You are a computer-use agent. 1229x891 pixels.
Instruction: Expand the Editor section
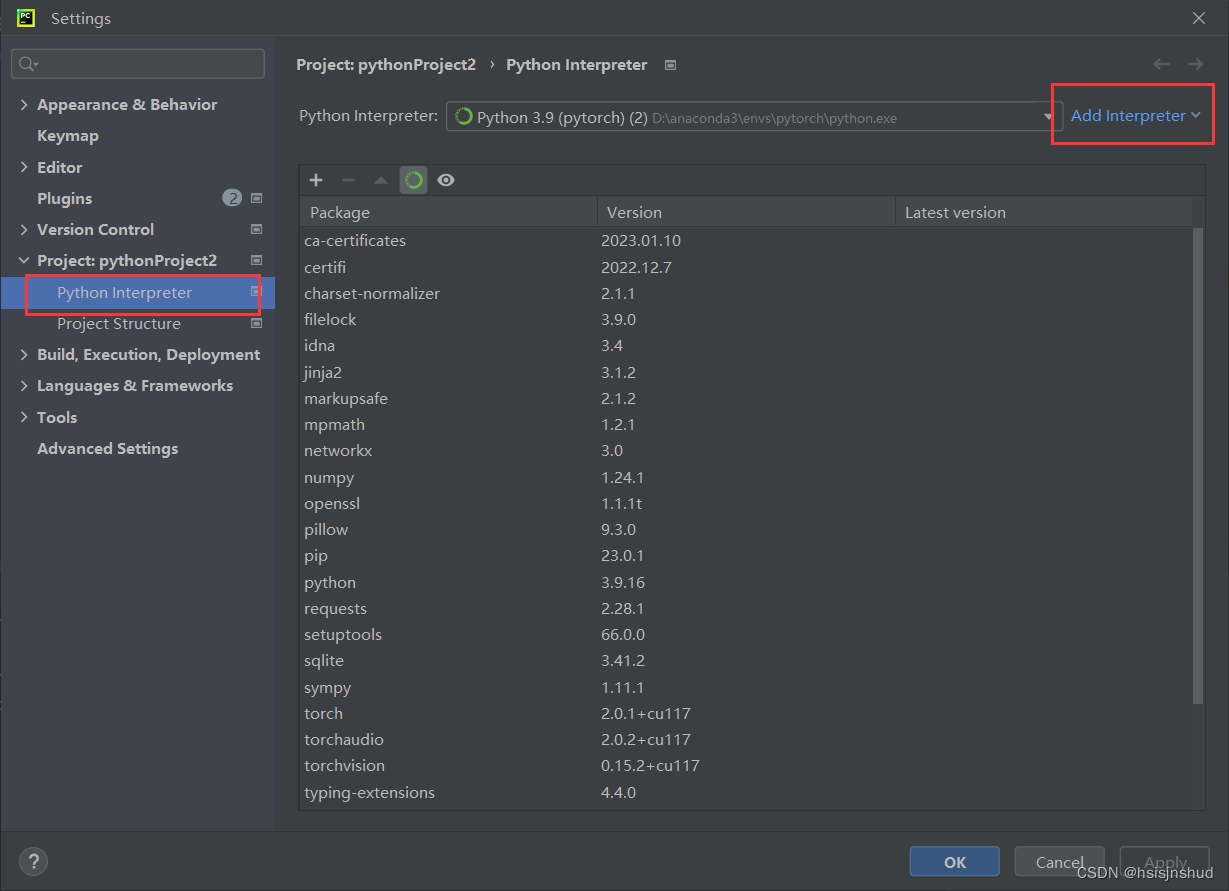point(24,167)
